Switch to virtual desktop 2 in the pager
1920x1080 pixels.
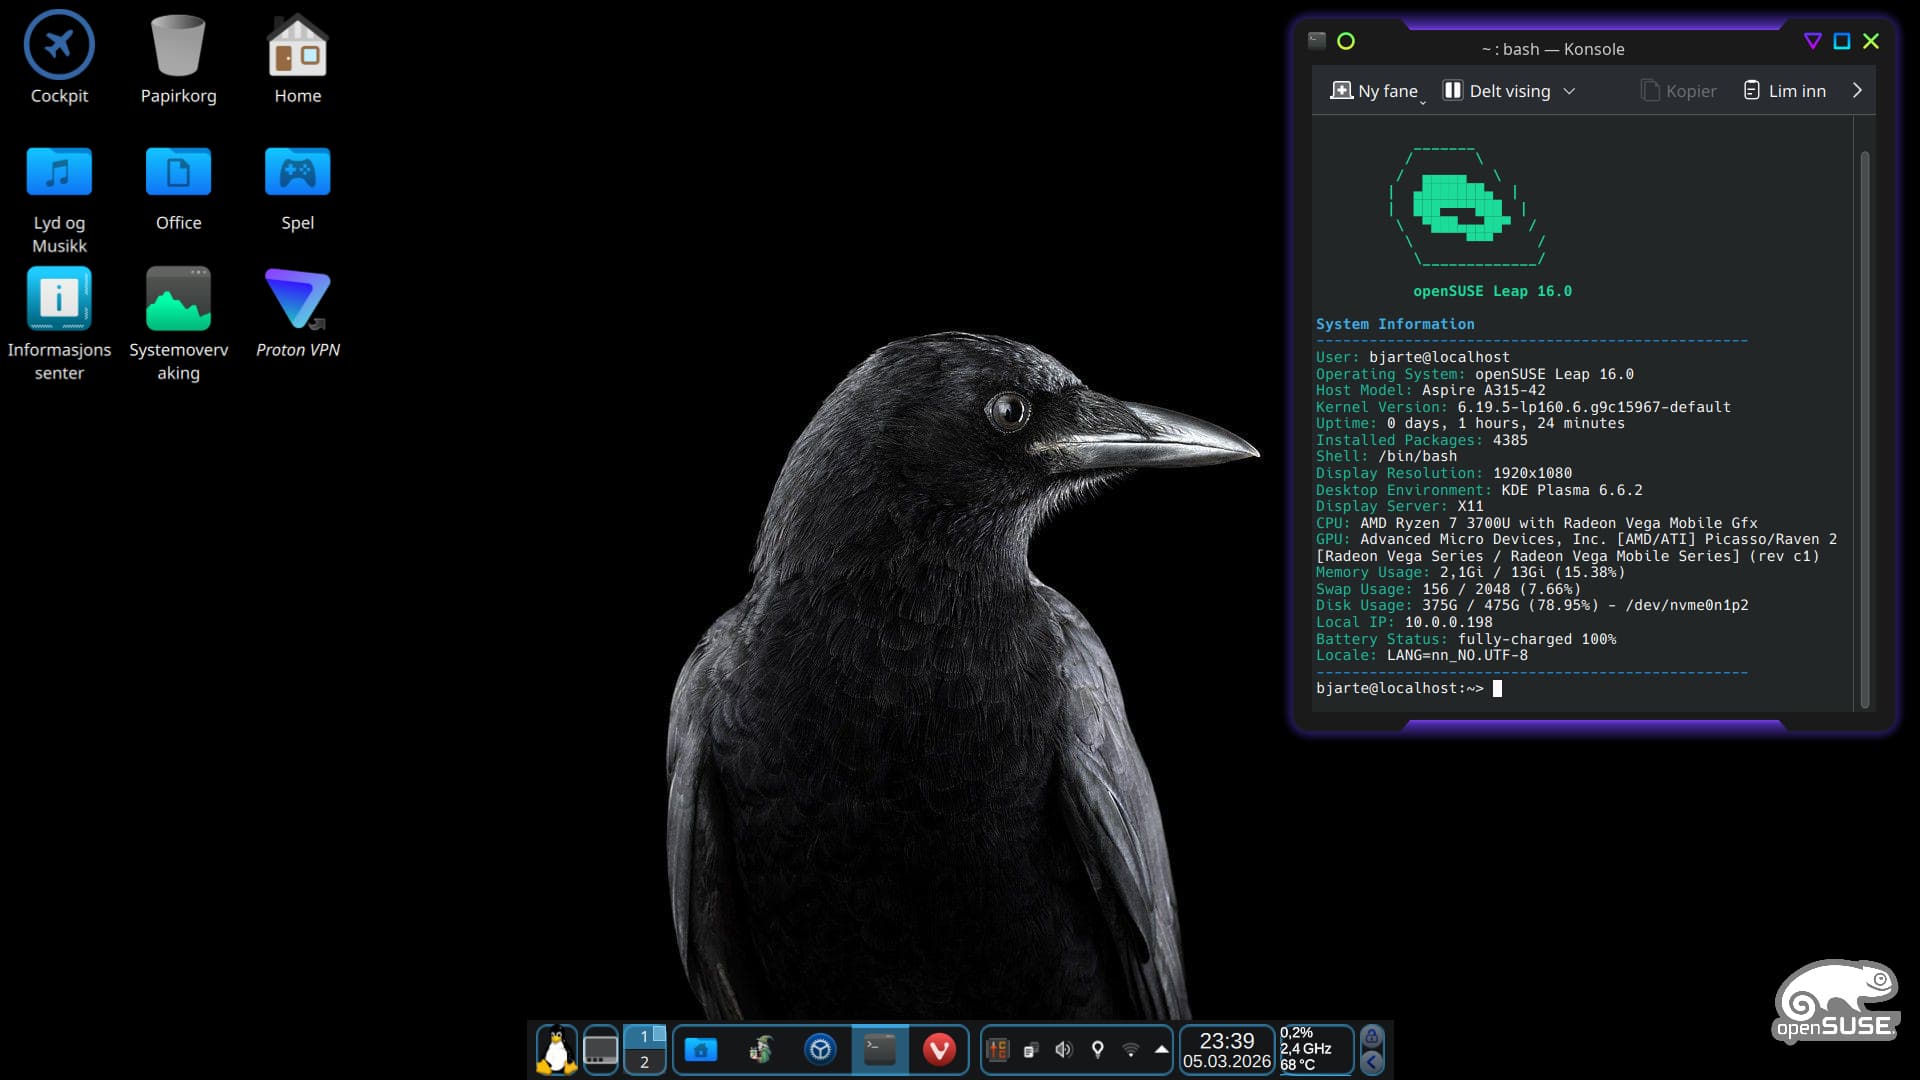coord(644,1062)
